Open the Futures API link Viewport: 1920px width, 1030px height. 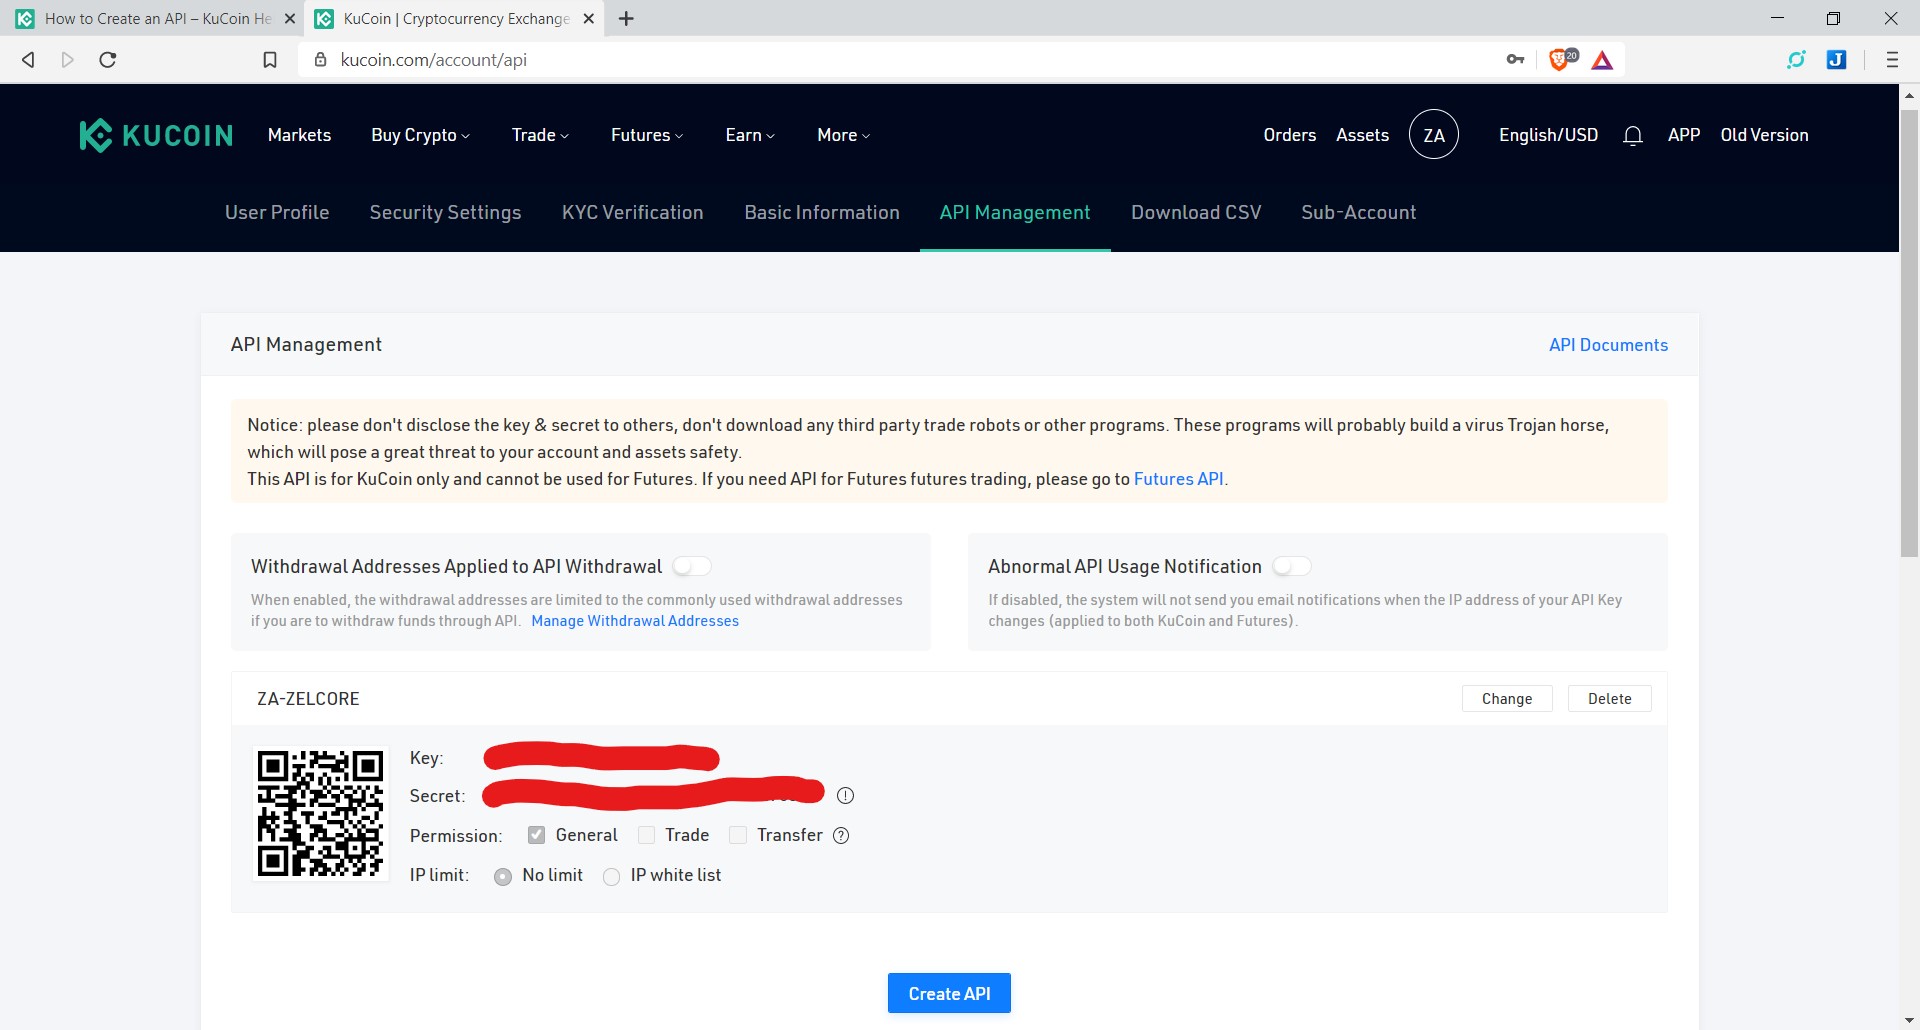pyautogui.click(x=1178, y=479)
